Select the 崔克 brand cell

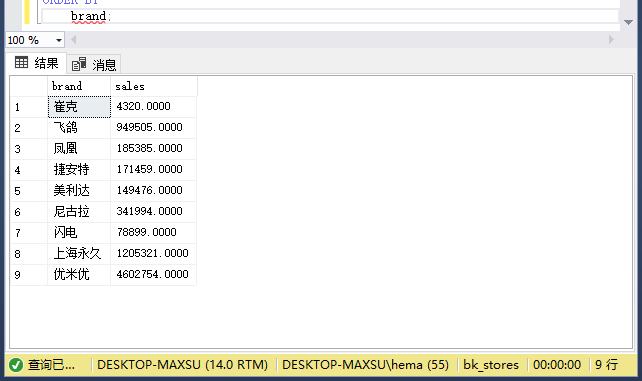[79, 107]
